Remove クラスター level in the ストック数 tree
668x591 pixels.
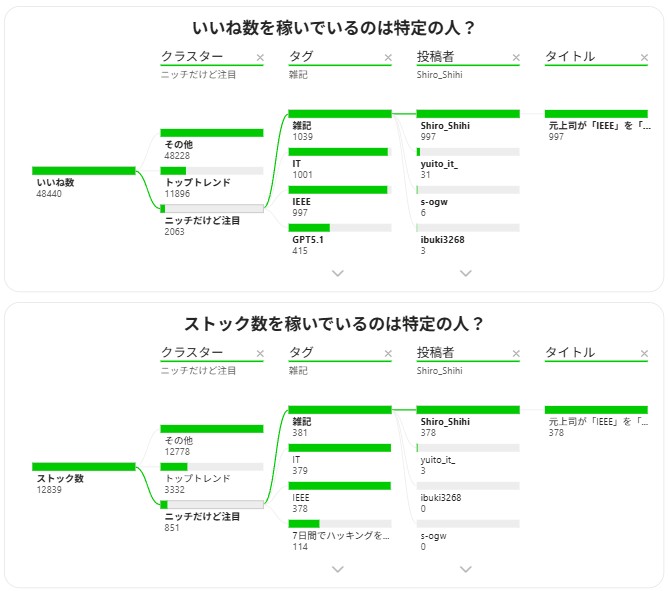pyautogui.click(x=260, y=354)
